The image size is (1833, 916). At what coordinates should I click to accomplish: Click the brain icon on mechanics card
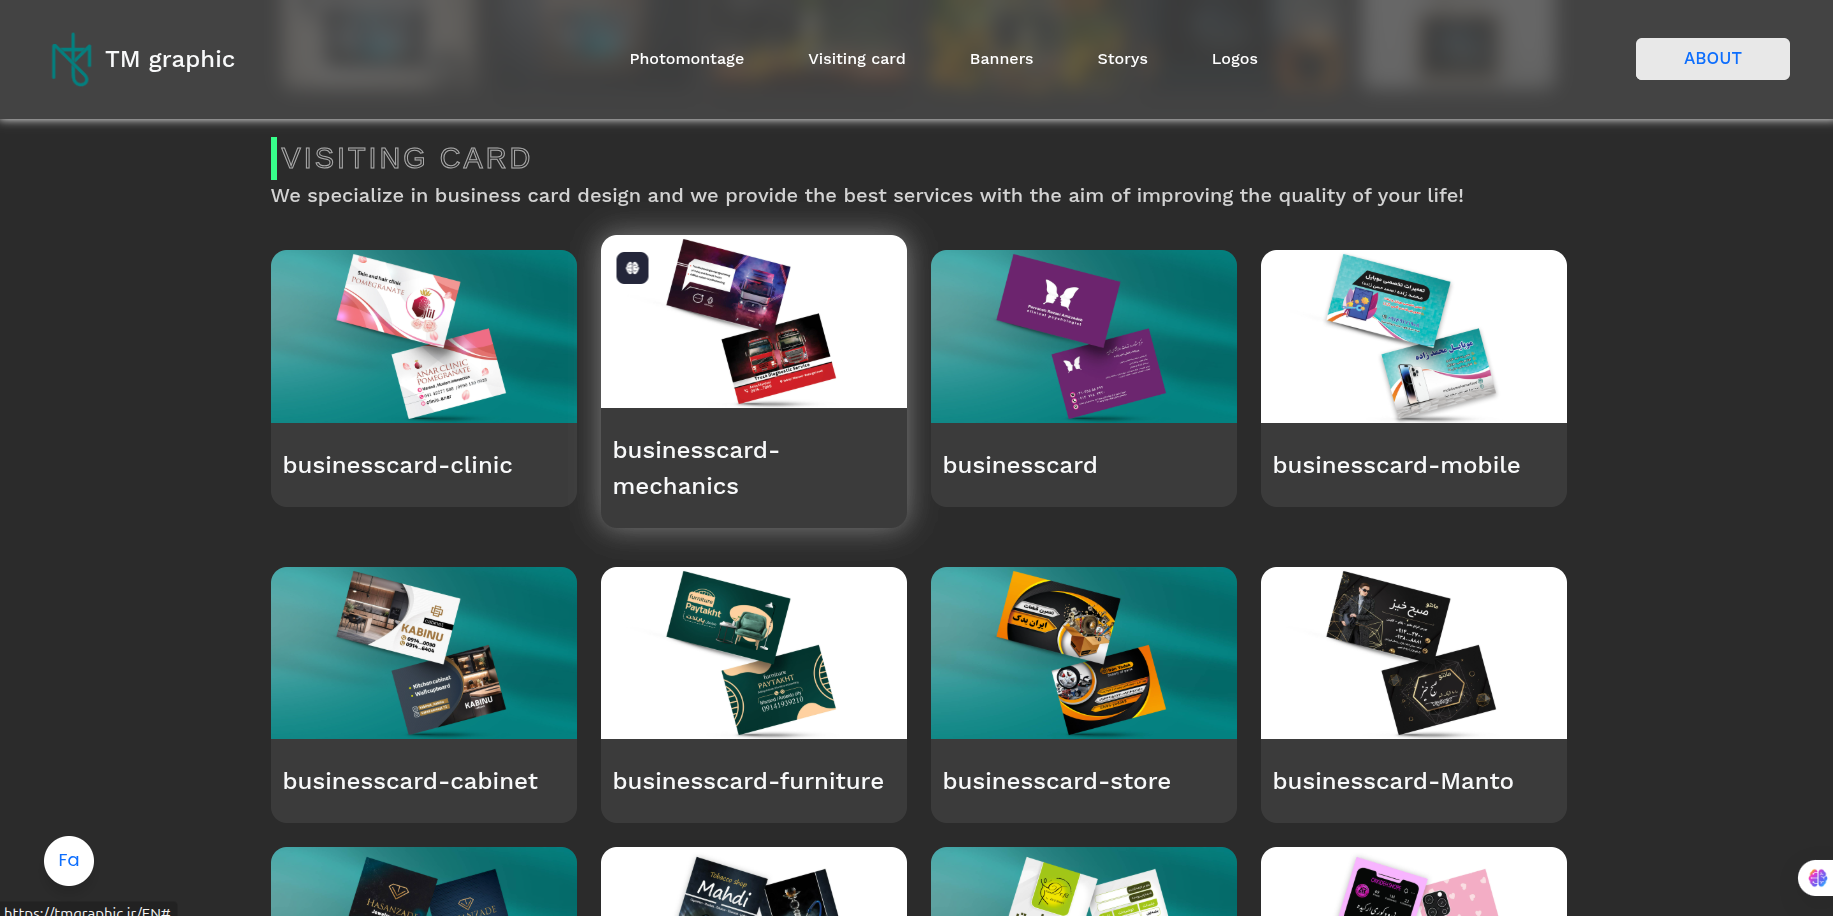[x=632, y=268]
